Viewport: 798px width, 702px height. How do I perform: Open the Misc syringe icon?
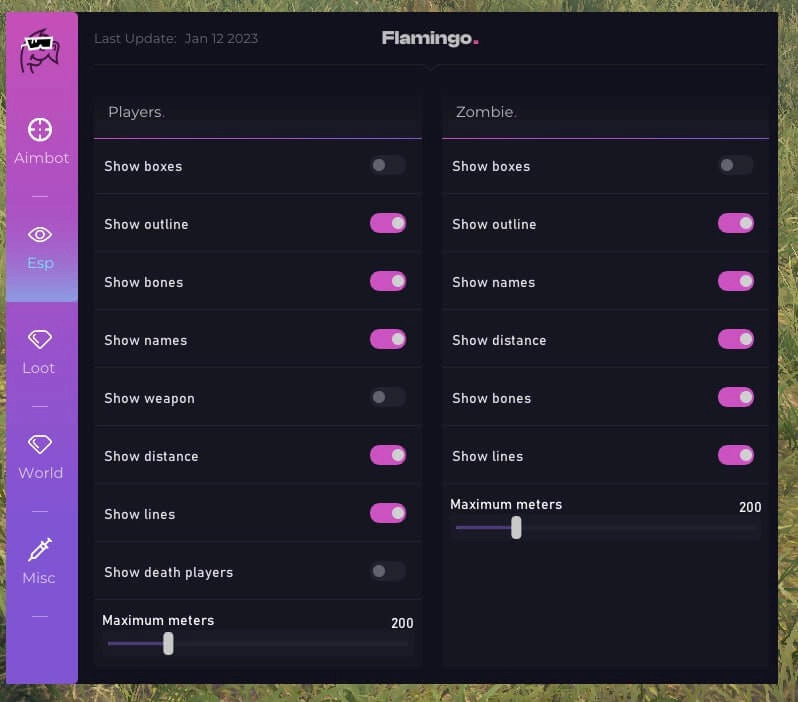coord(40,549)
